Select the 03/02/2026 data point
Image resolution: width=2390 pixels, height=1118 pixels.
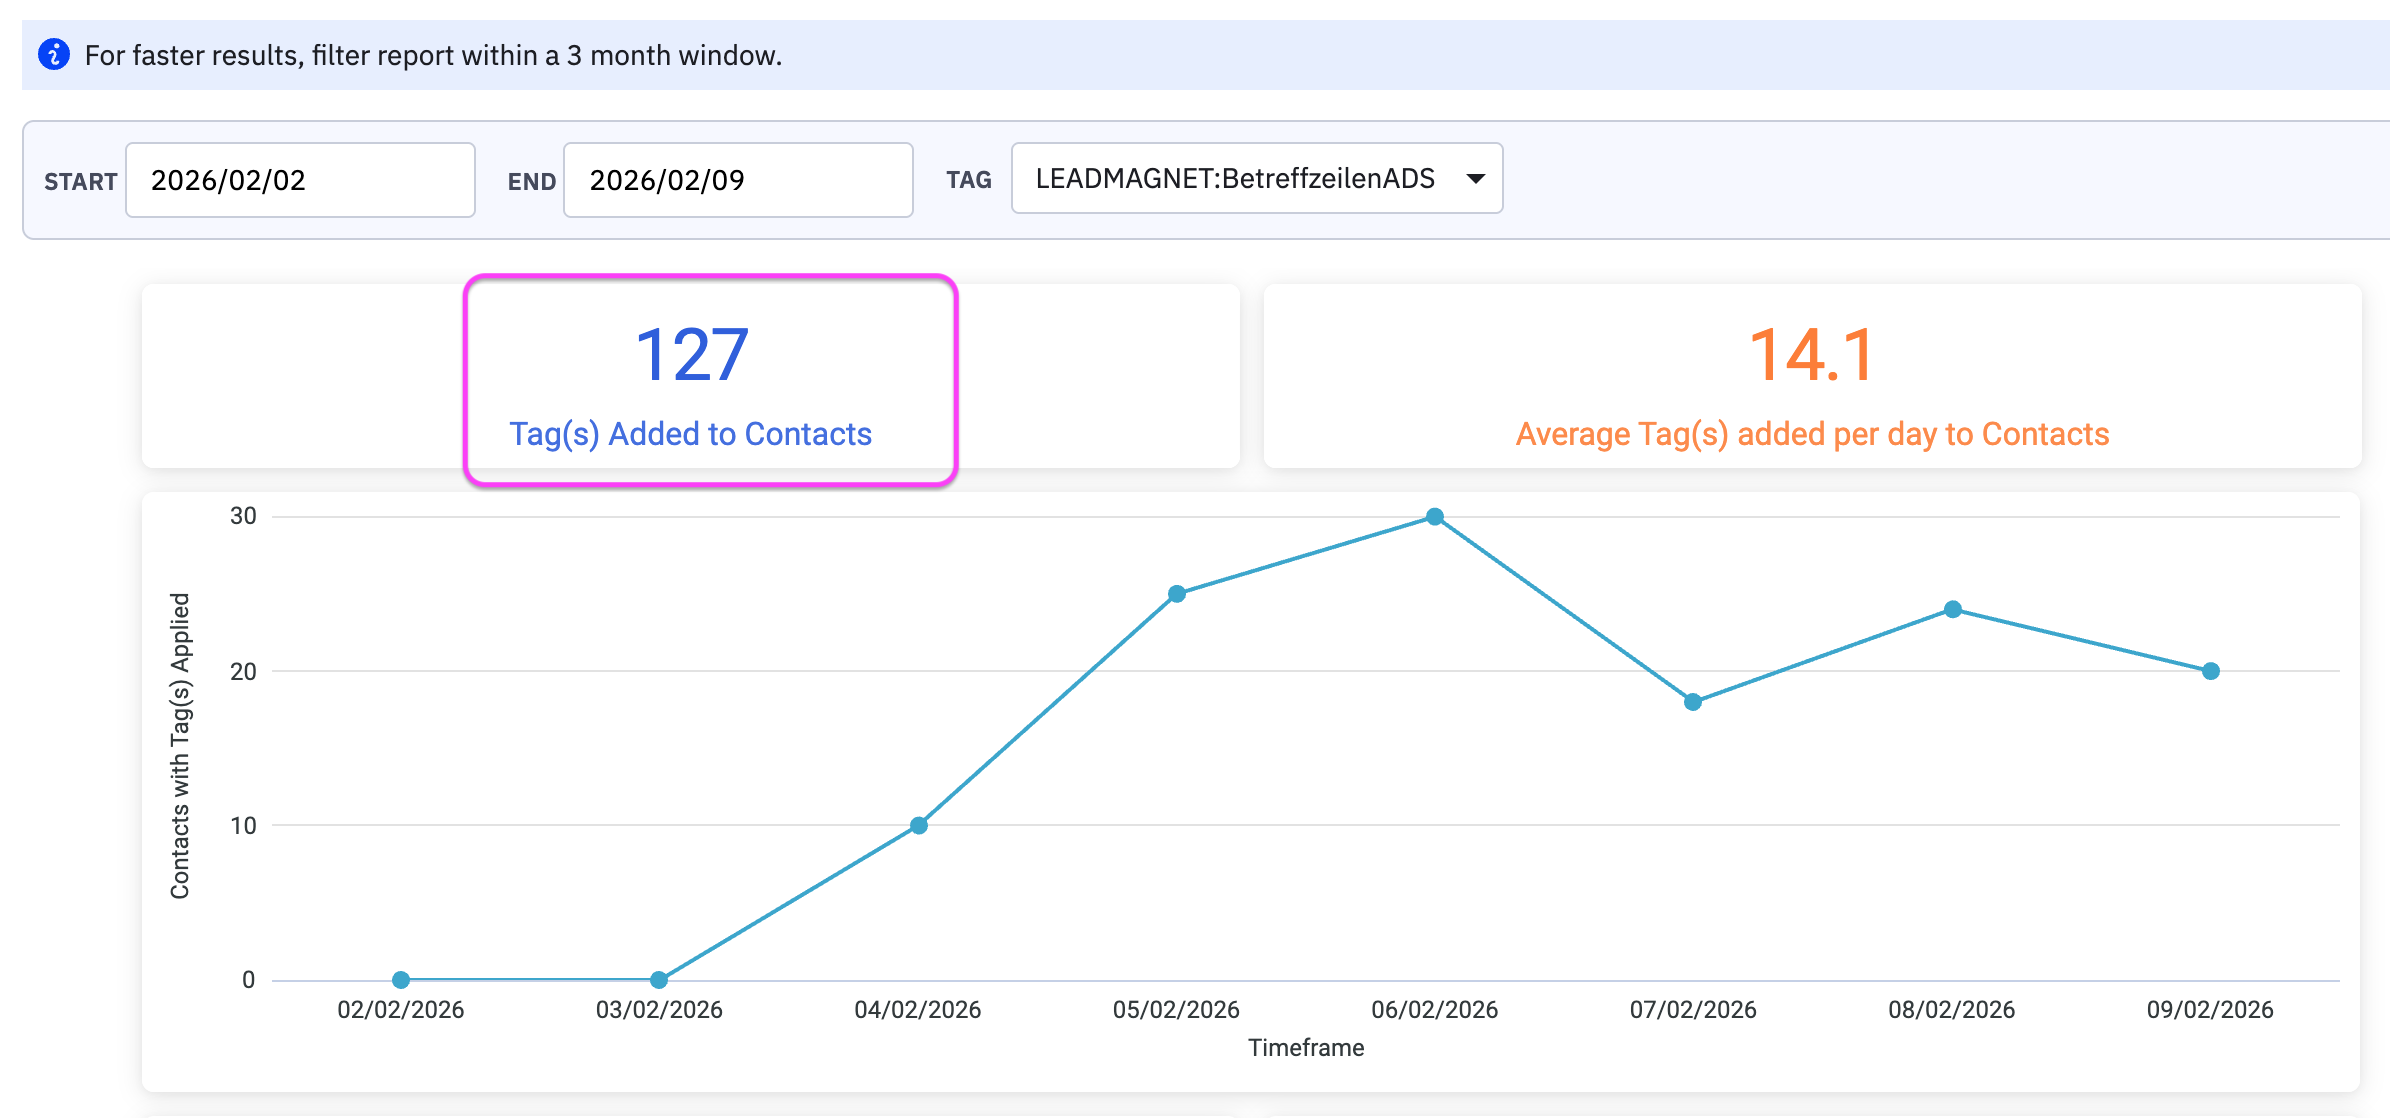pos(659,980)
